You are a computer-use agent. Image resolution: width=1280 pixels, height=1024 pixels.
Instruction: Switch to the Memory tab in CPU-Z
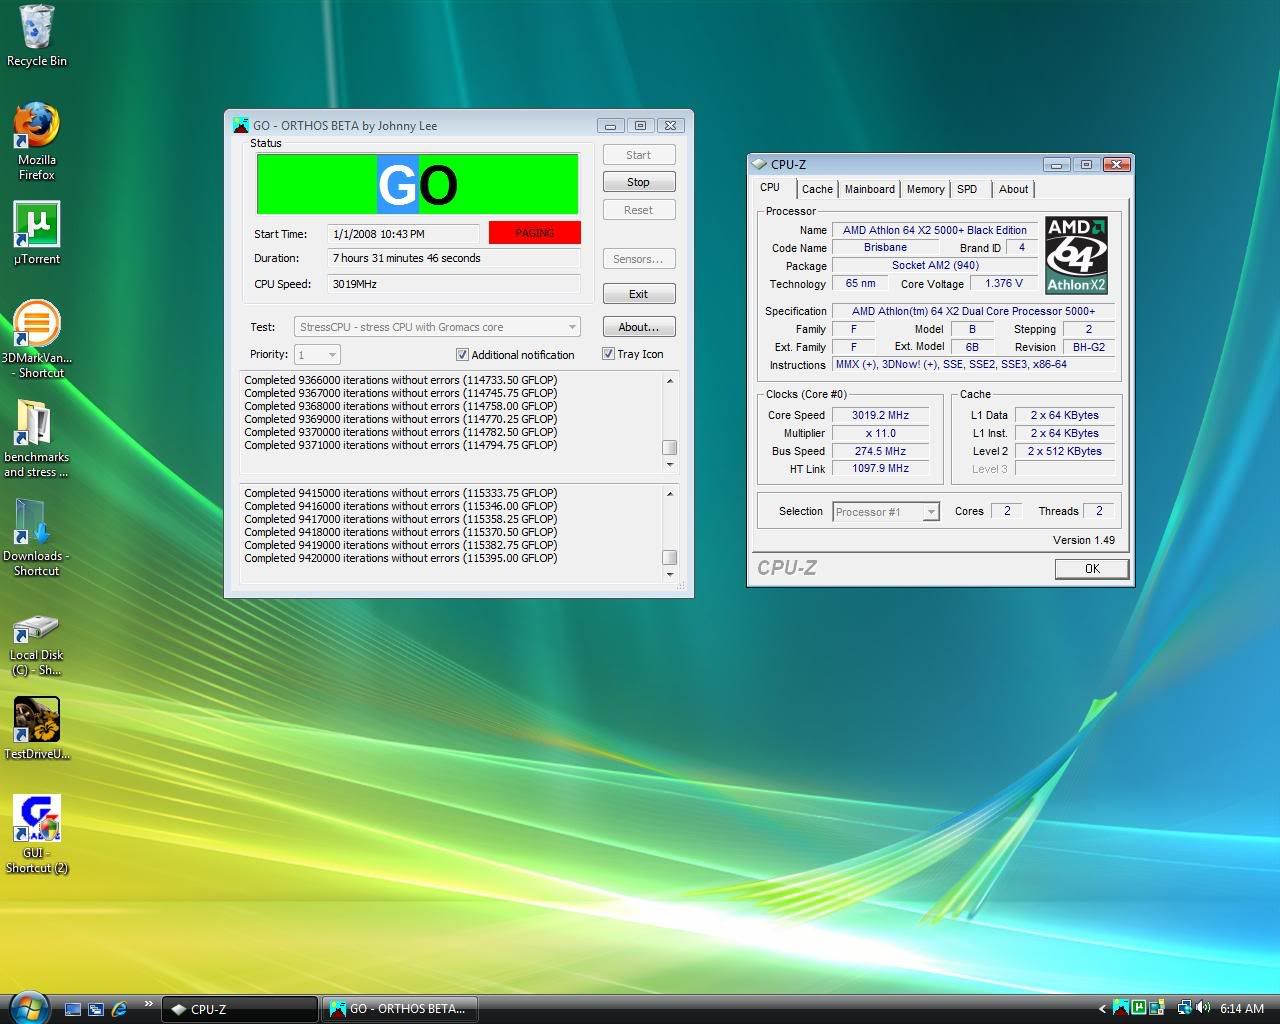click(926, 189)
